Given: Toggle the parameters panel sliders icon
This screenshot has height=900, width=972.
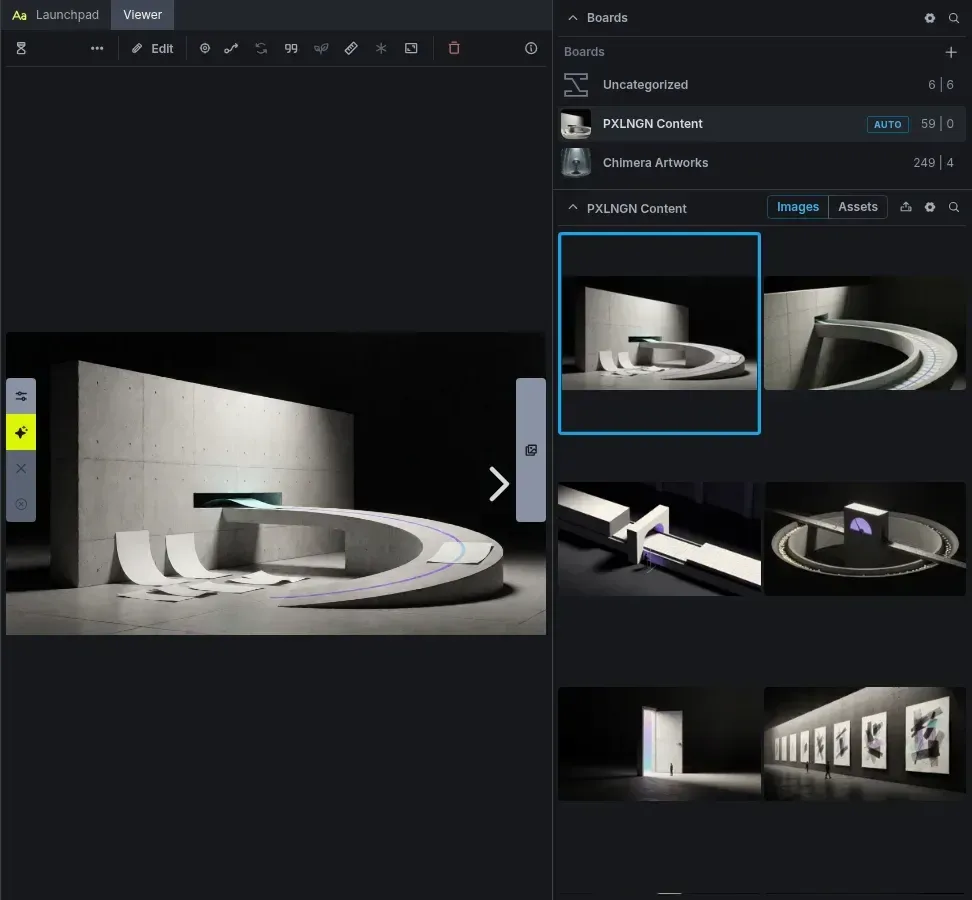Looking at the screenshot, I should pyautogui.click(x=21, y=396).
